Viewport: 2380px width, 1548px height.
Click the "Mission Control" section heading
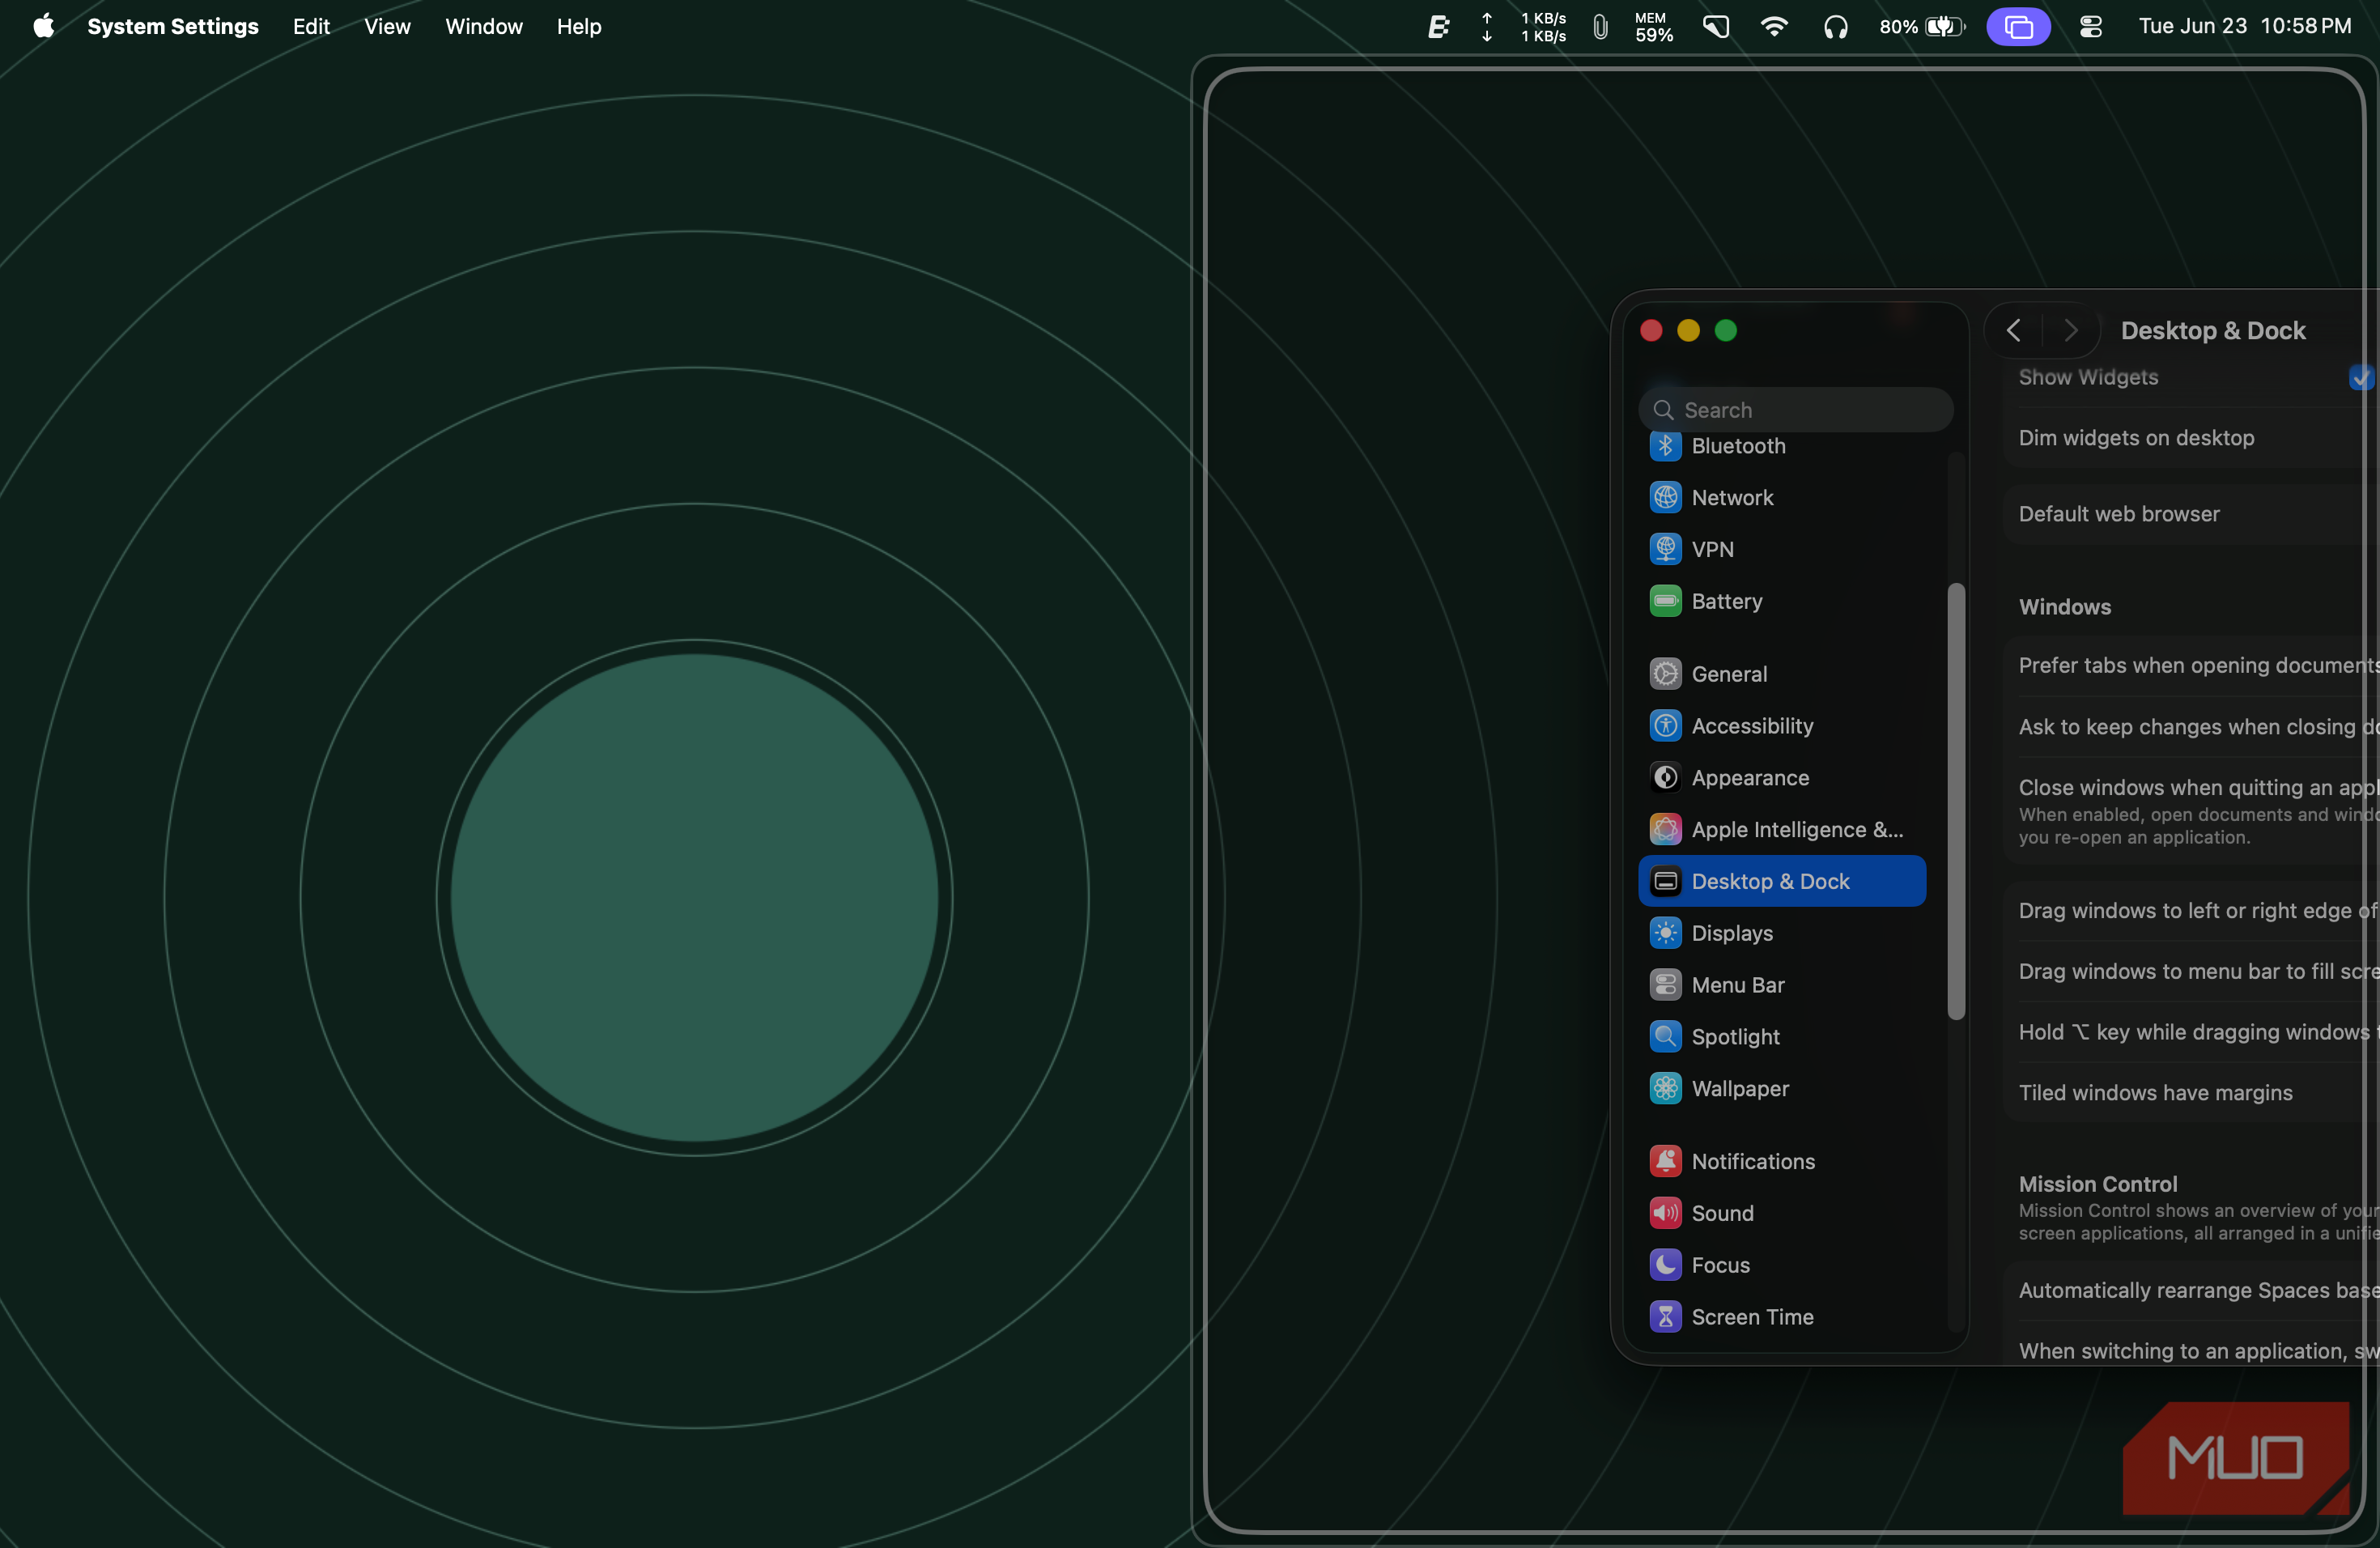(x=2098, y=1184)
